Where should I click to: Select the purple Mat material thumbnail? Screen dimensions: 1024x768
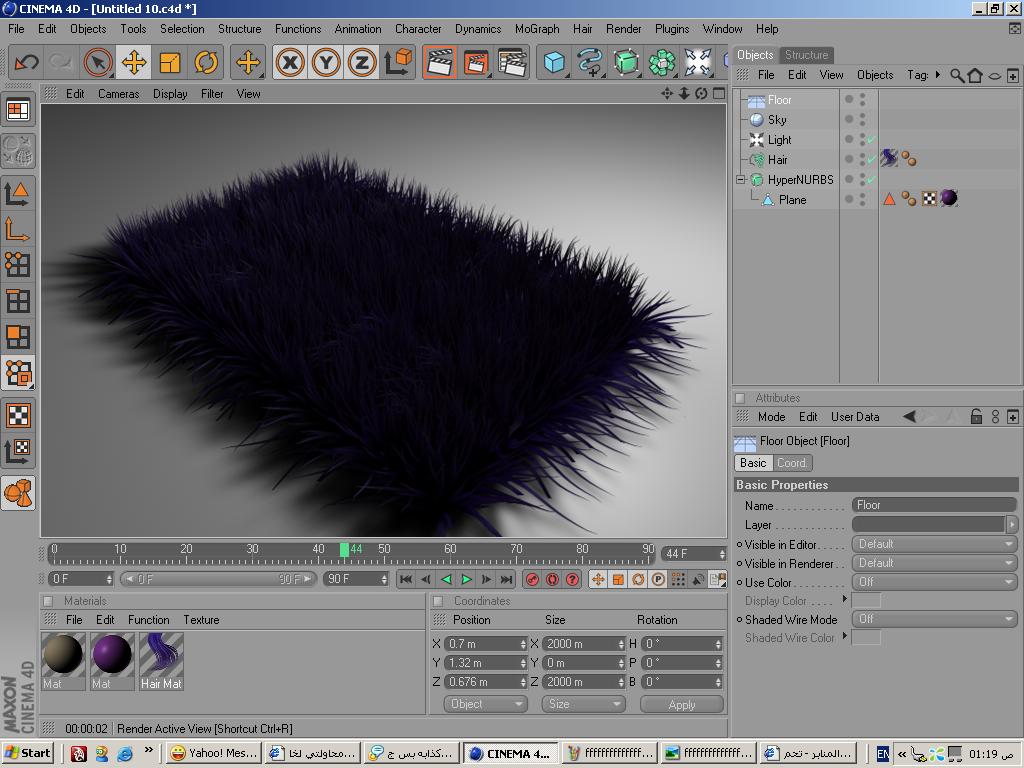(x=112, y=661)
